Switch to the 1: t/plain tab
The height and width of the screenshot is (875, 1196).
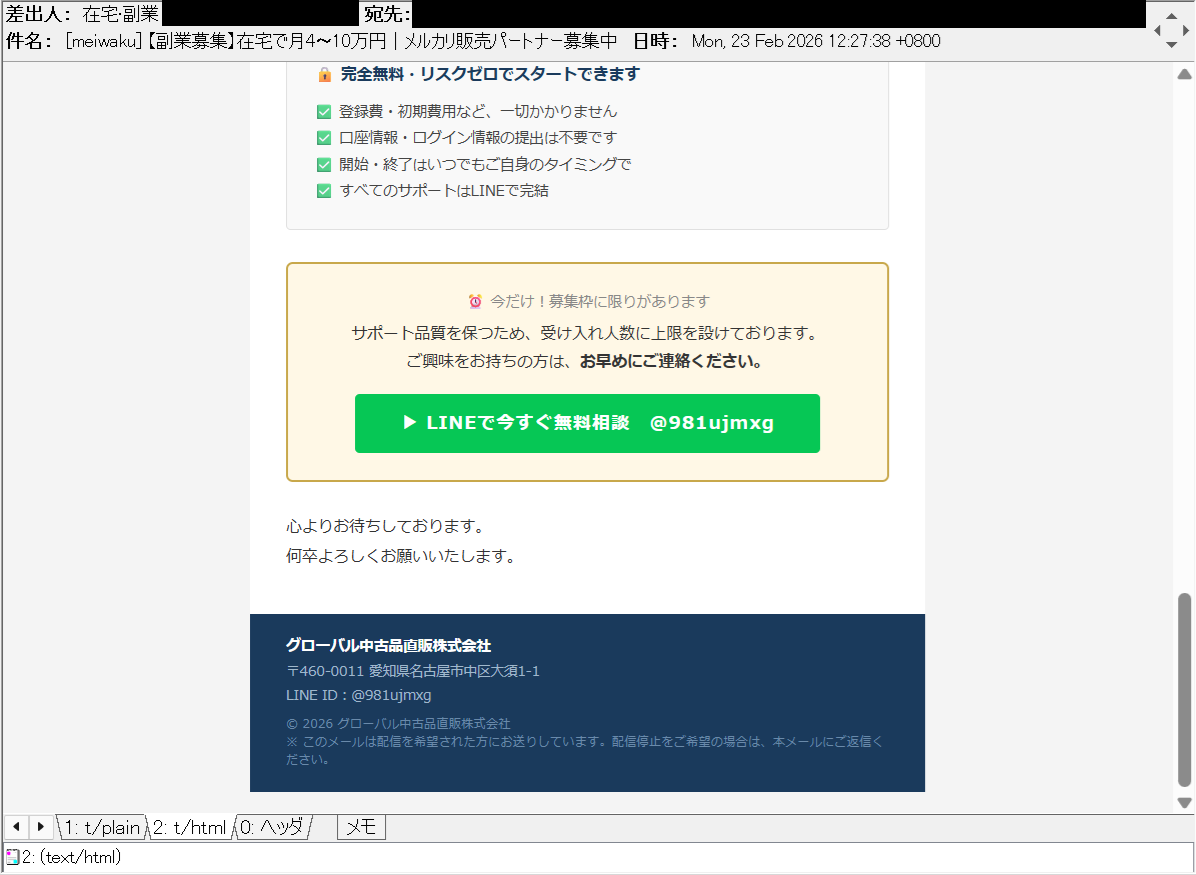tap(102, 828)
